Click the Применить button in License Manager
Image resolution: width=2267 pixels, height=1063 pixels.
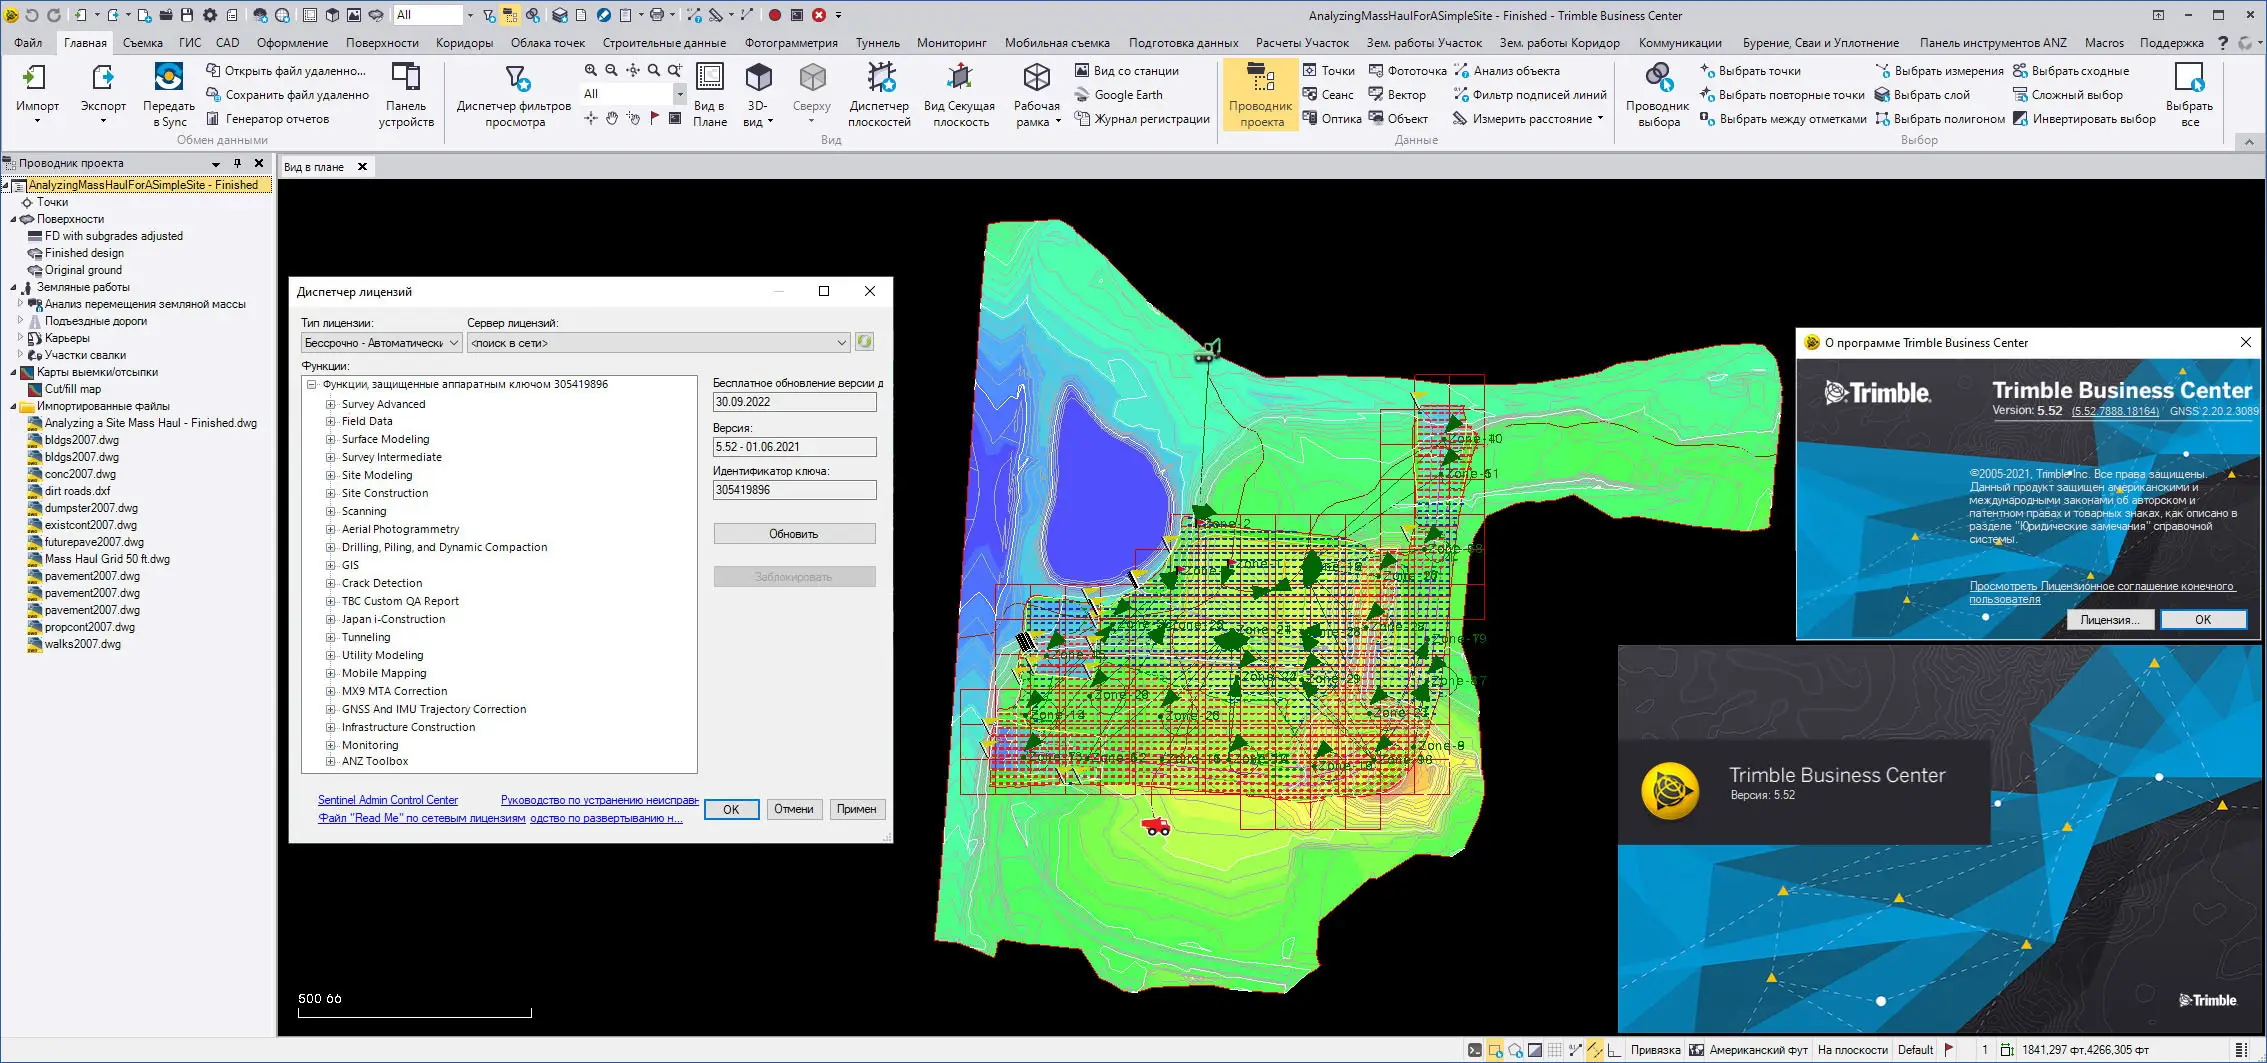[x=856, y=809]
